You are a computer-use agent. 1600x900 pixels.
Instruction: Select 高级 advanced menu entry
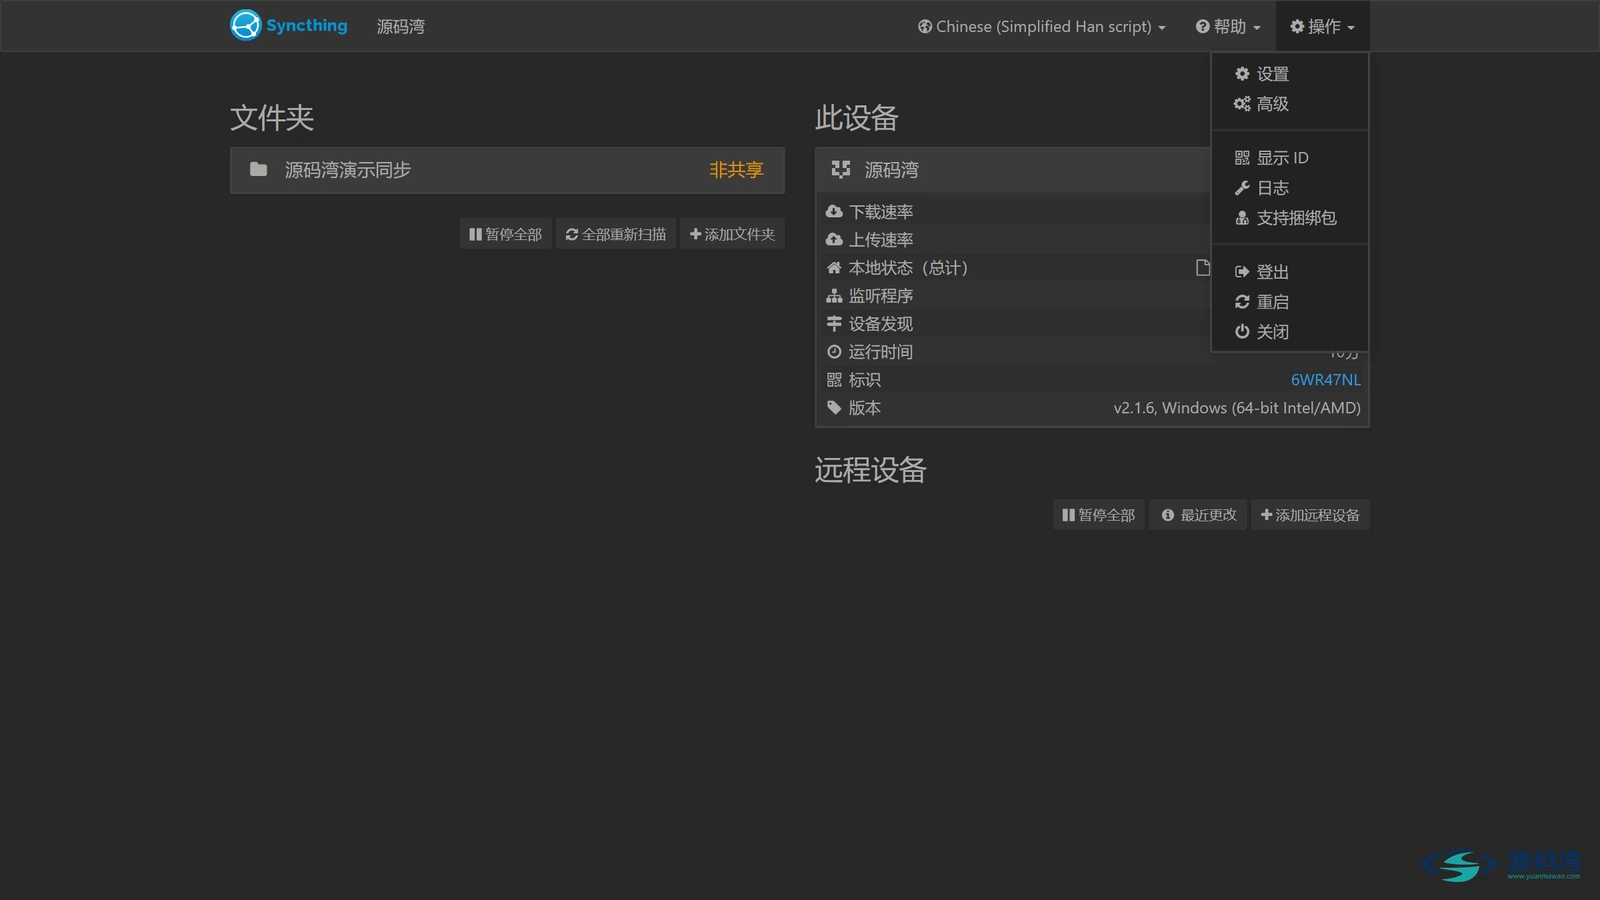(x=1289, y=104)
